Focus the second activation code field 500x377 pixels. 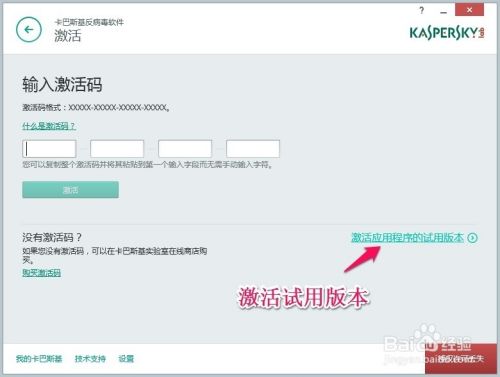[x=117, y=149]
